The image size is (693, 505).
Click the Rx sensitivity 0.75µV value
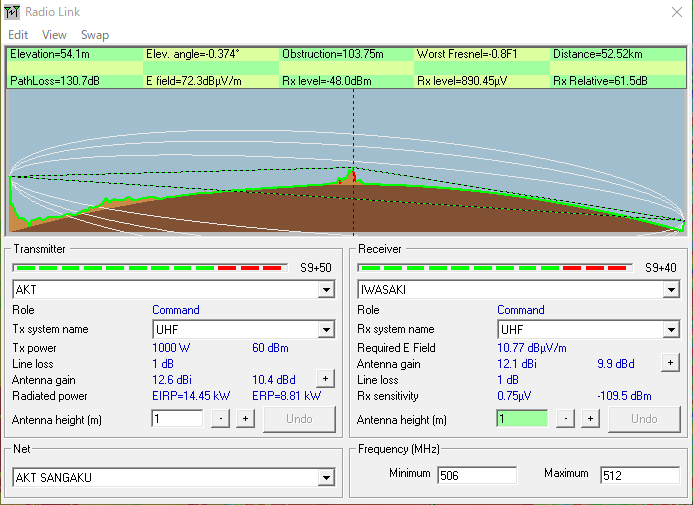point(514,396)
